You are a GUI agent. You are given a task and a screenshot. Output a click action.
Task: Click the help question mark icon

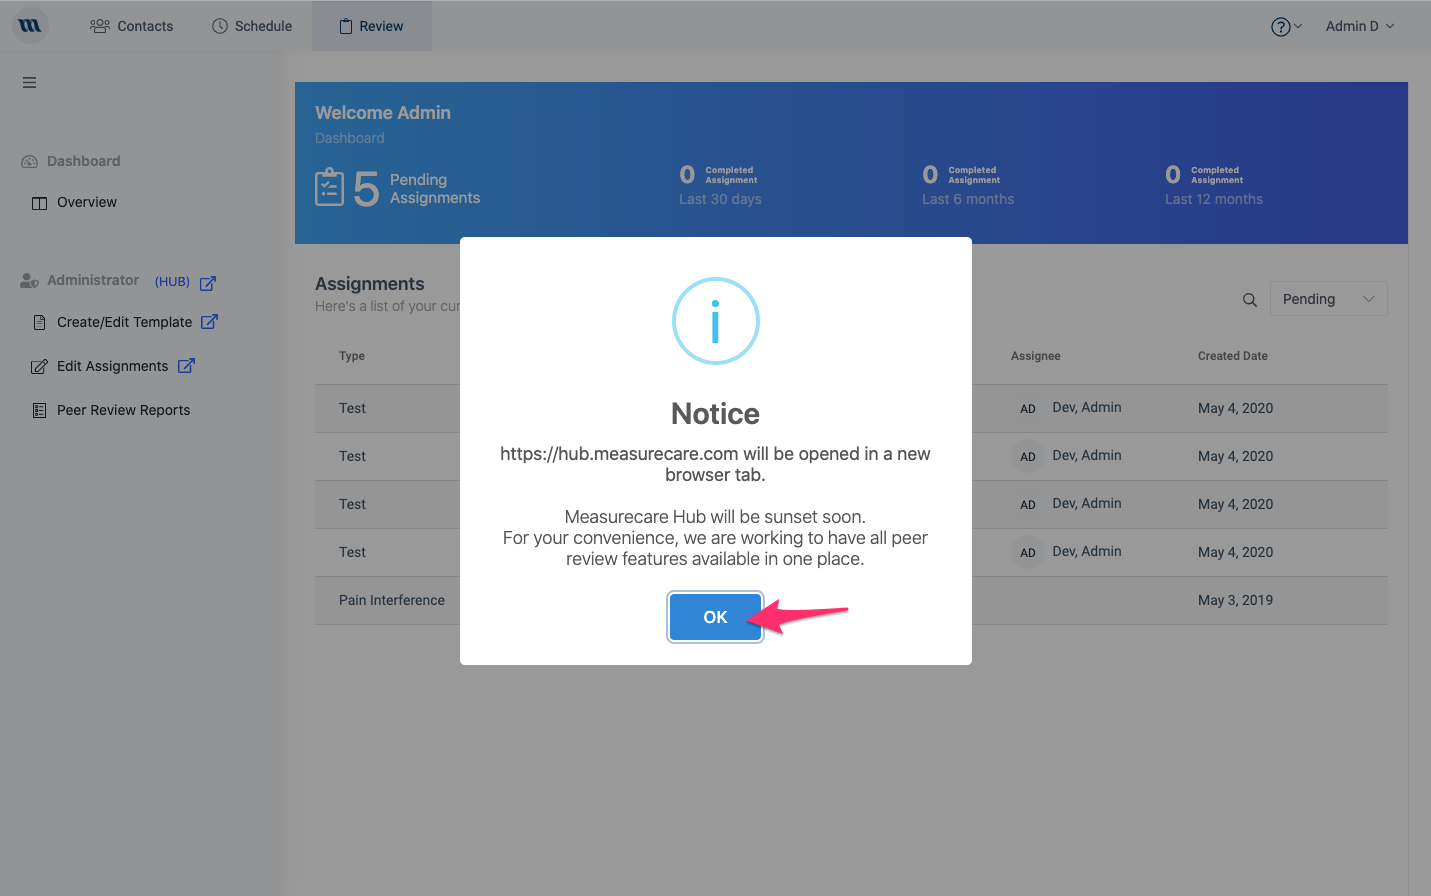[x=1280, y=27]
